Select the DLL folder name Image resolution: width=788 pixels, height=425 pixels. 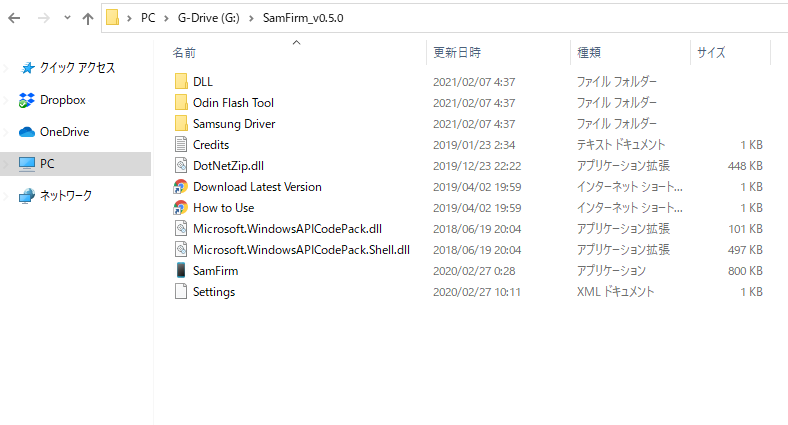pyautogui.click(x=203, y=81)
